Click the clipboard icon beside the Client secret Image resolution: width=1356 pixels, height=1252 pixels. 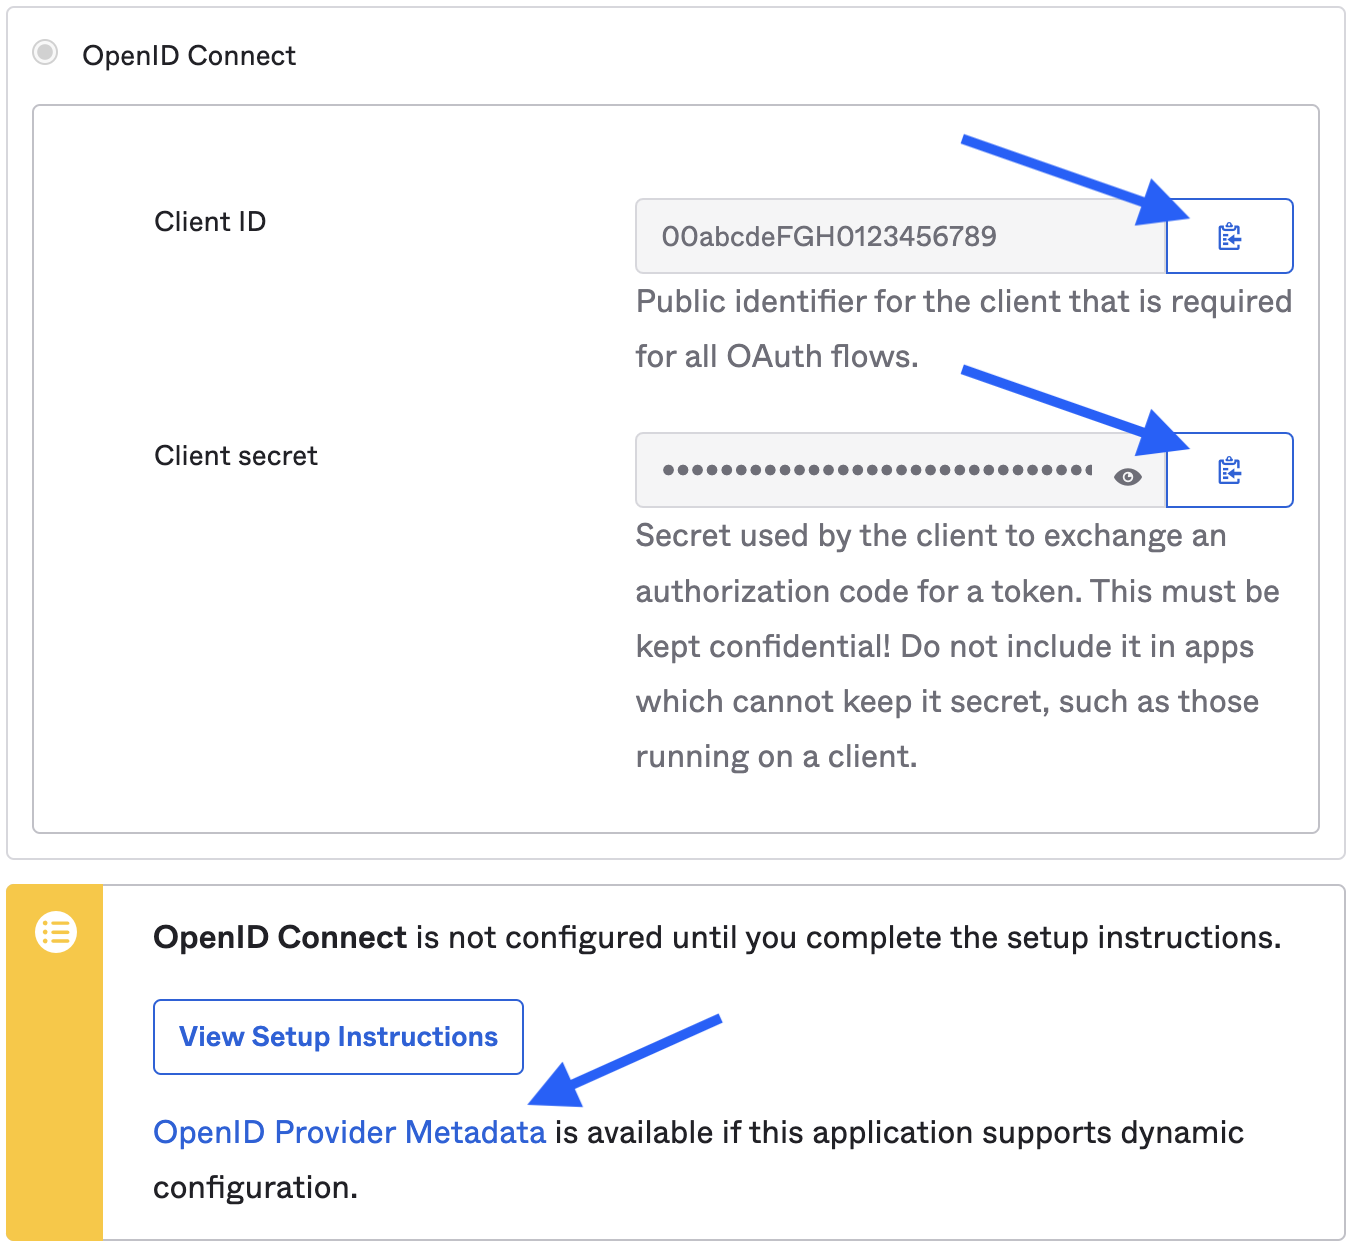(x=1229, y=470)
